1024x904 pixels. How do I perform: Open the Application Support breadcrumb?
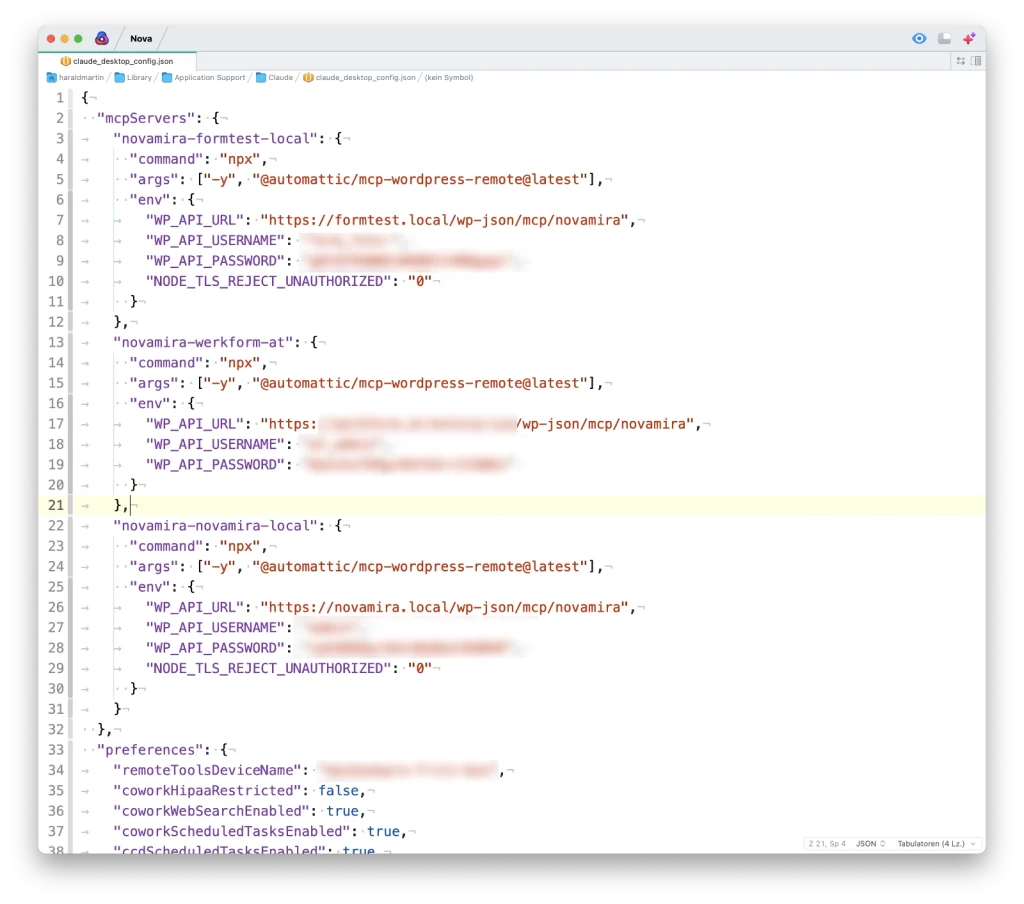[x=204, y=77]
